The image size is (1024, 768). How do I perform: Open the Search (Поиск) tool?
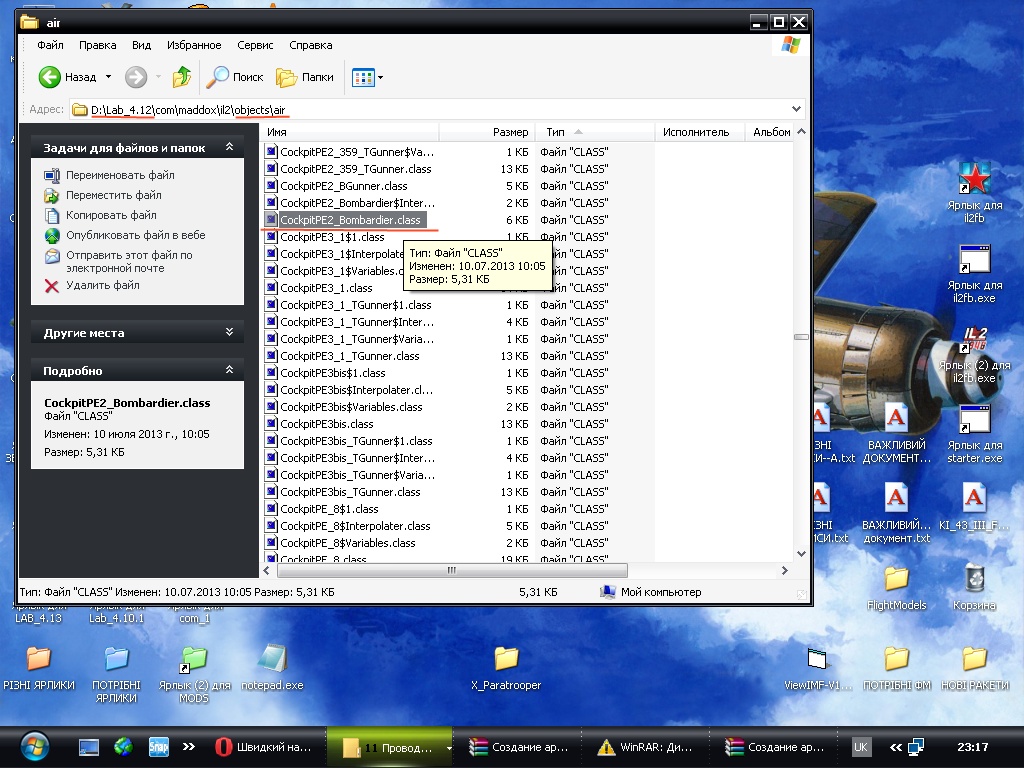click(235, 77)
